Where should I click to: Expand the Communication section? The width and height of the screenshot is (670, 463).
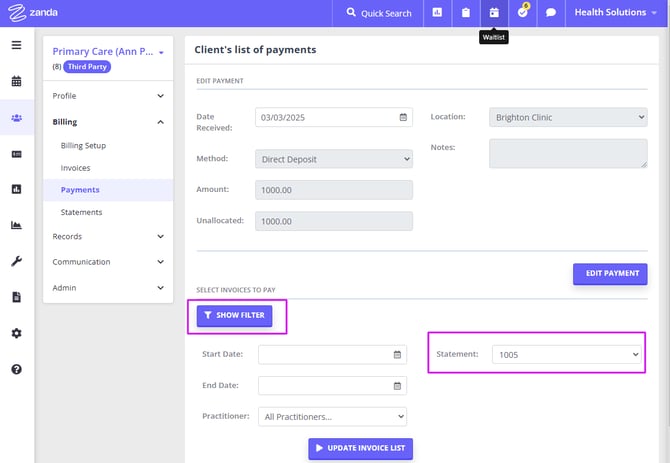point(108,262)
